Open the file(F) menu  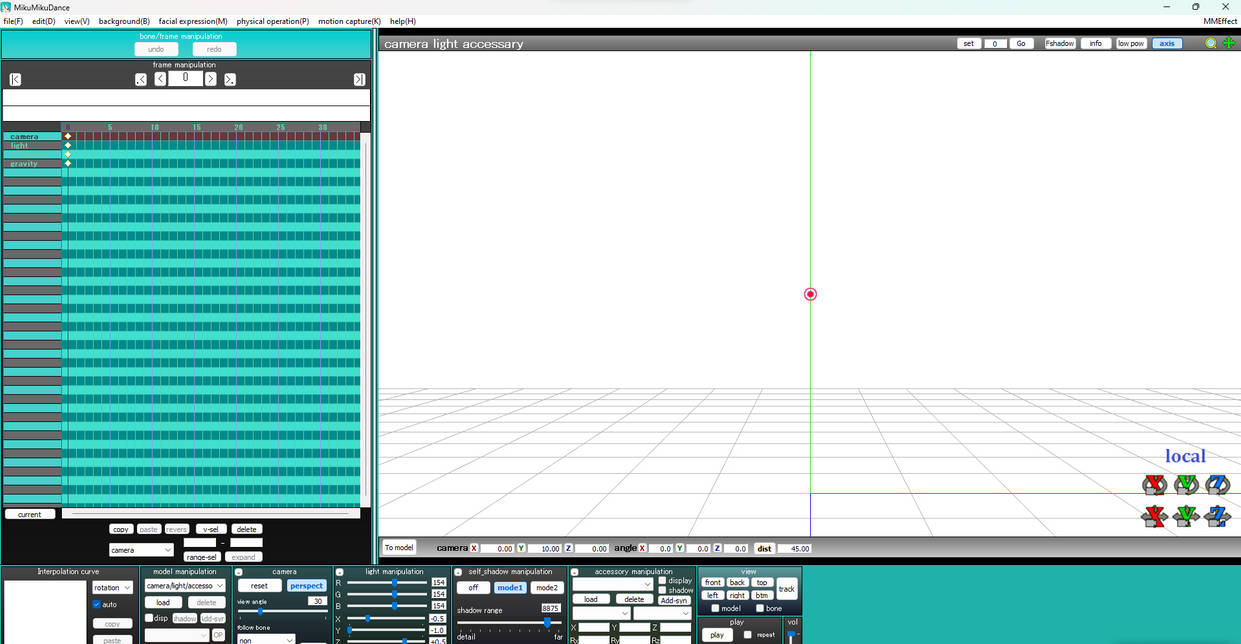coord(13,21)
